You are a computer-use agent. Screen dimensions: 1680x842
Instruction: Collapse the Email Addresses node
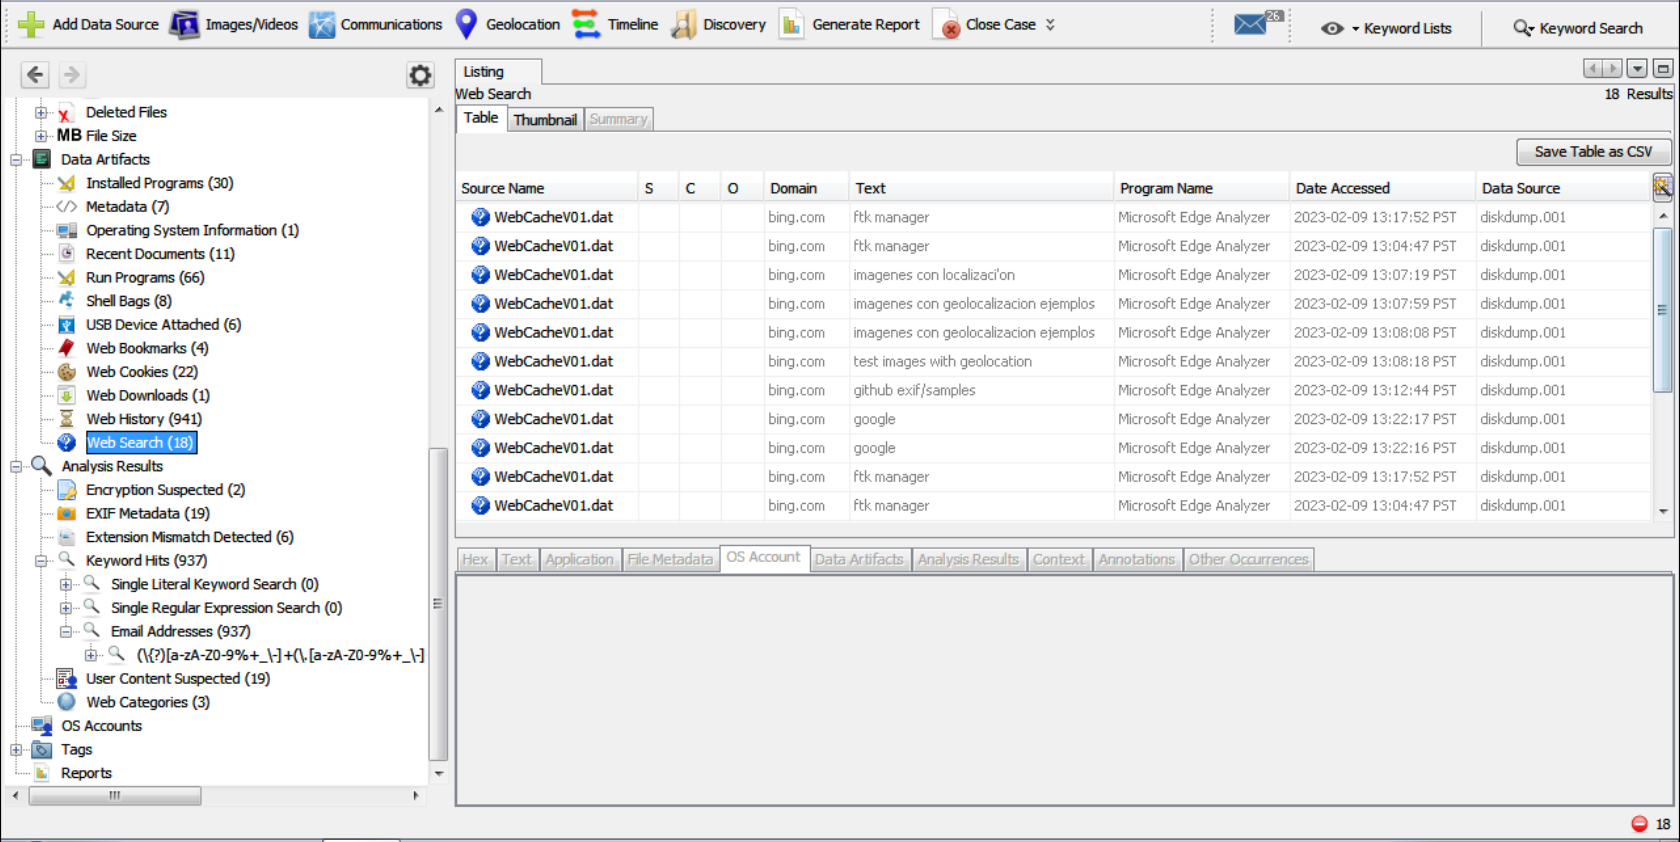(x=66, y=632)
